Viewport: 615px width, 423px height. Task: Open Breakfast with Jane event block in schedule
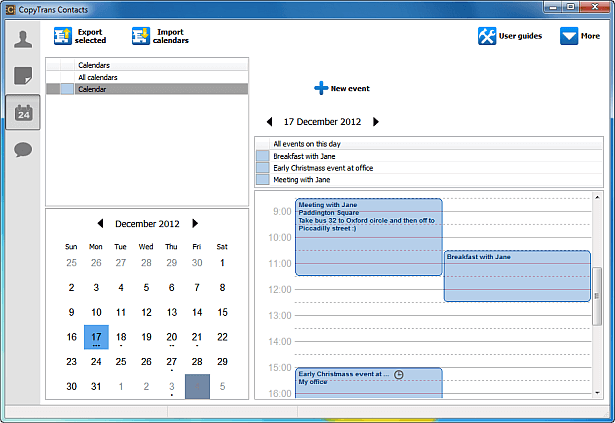pos(517,276)
